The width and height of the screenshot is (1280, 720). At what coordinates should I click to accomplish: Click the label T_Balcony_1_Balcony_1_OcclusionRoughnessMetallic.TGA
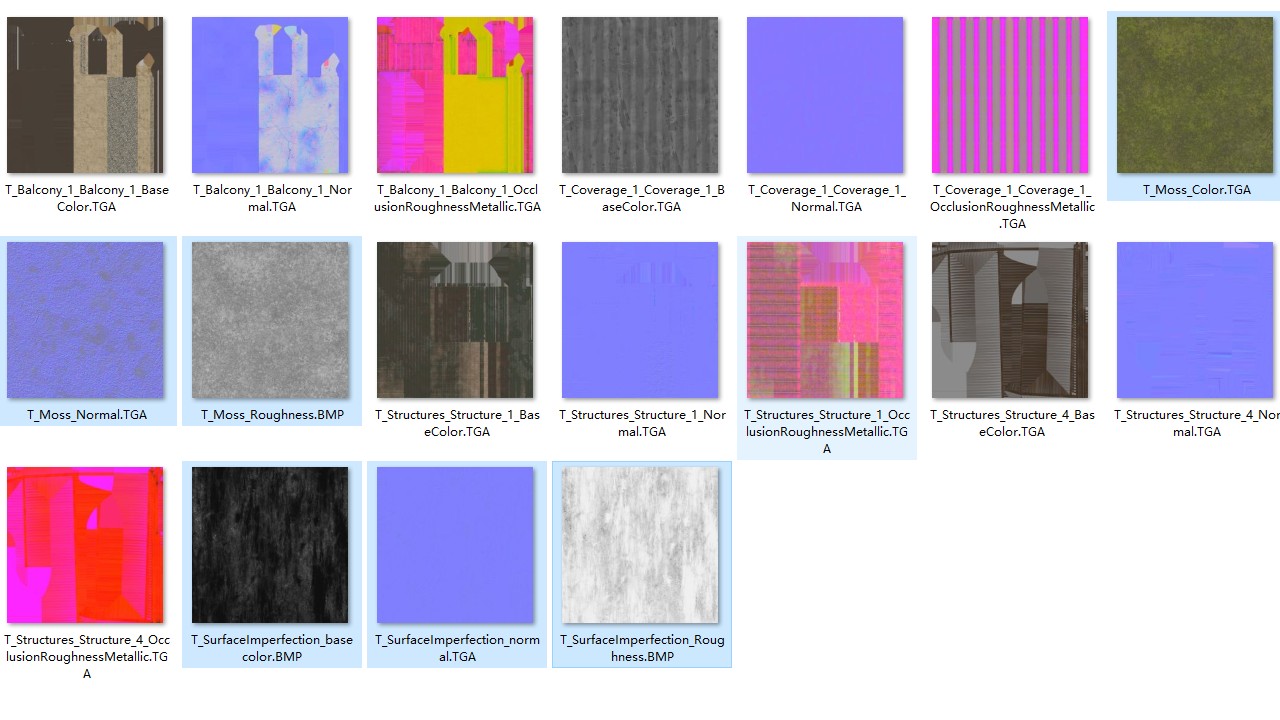457,198
